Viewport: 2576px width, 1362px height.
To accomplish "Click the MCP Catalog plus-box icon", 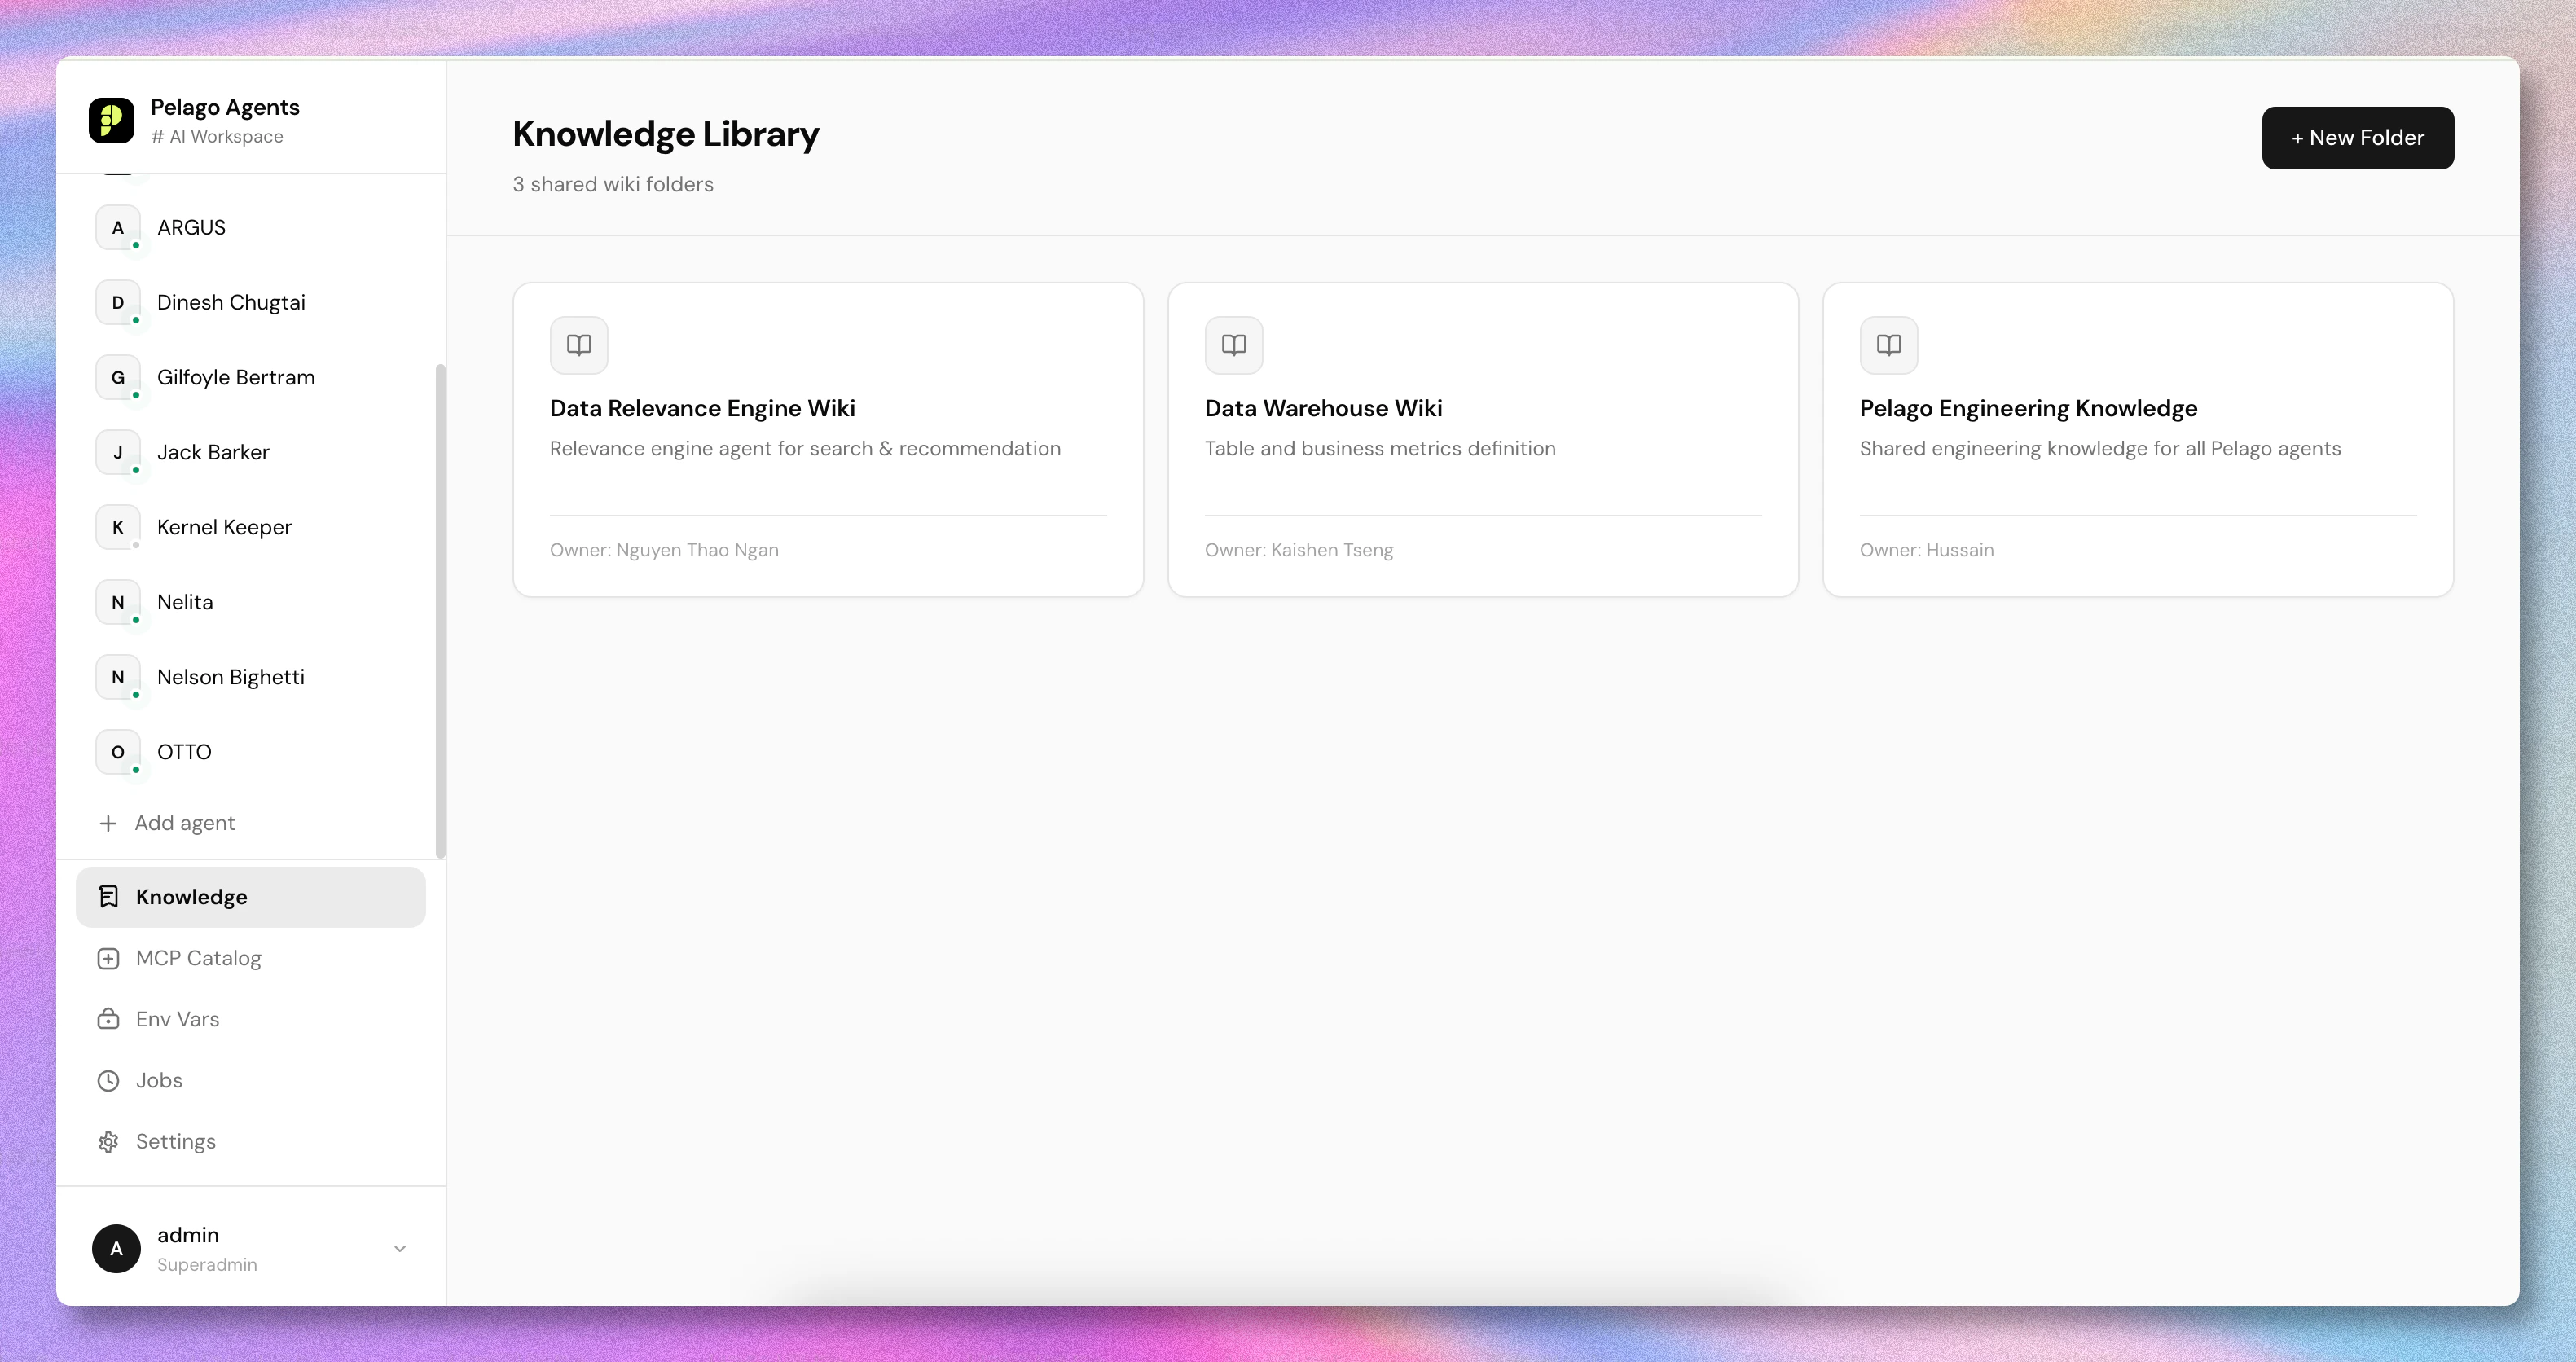I will pyautogui.click(x=108, y=958).
